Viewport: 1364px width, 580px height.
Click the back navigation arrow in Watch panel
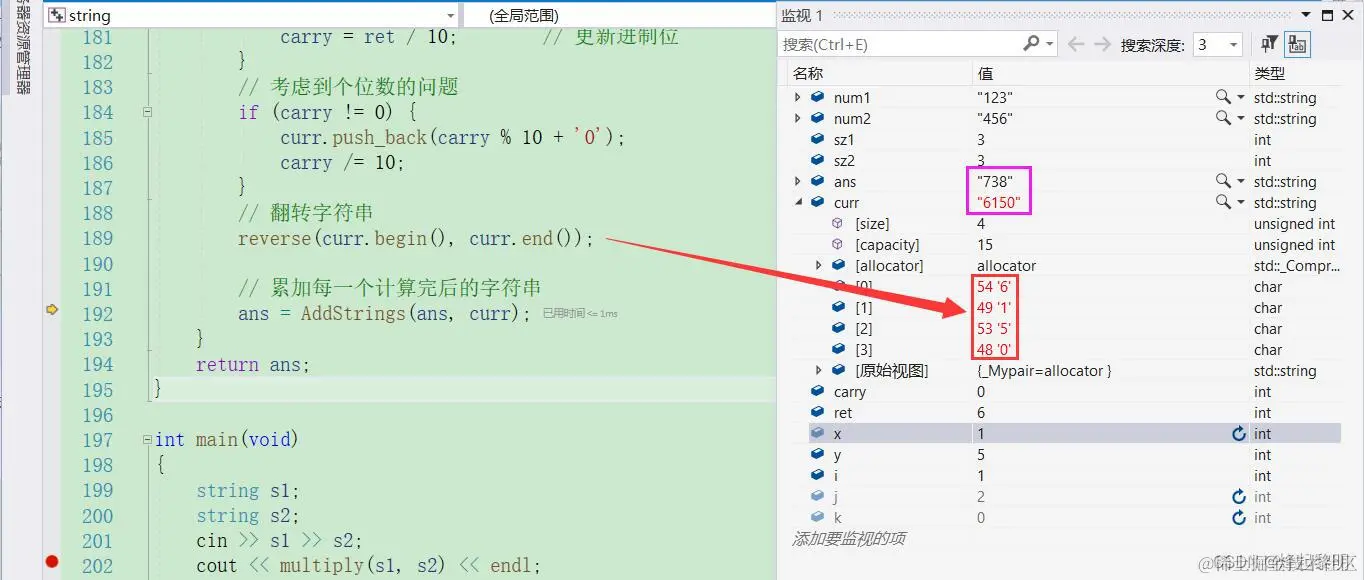(1074, 44)
